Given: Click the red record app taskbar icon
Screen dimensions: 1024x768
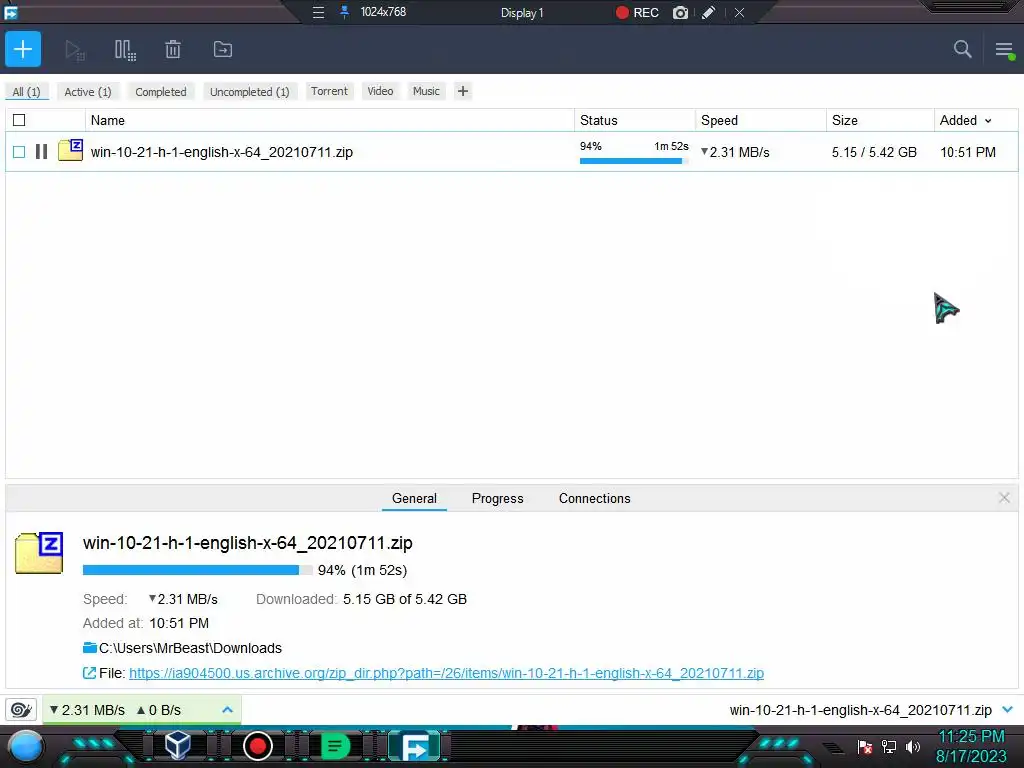Looking at the screenshot, I should (x=258, y=746).
